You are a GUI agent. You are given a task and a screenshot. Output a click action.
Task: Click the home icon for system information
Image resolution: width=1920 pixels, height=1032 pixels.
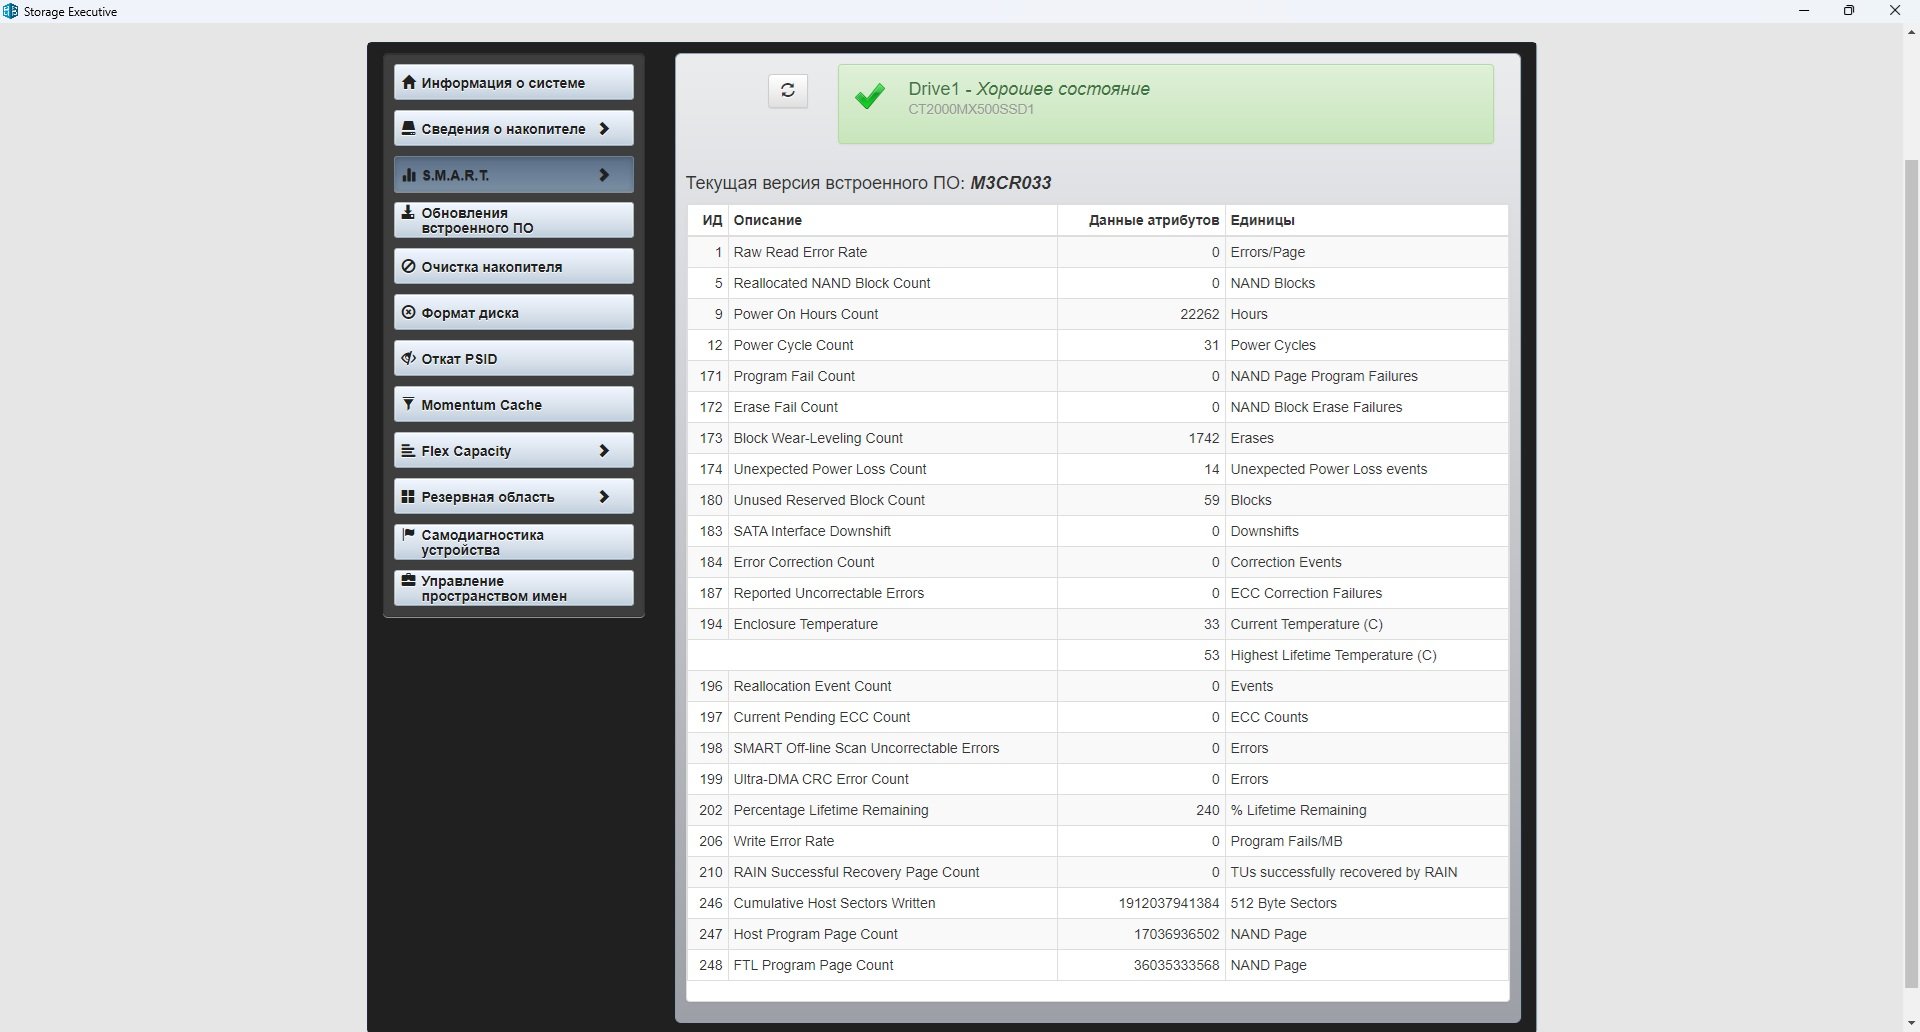coord(408,83)
